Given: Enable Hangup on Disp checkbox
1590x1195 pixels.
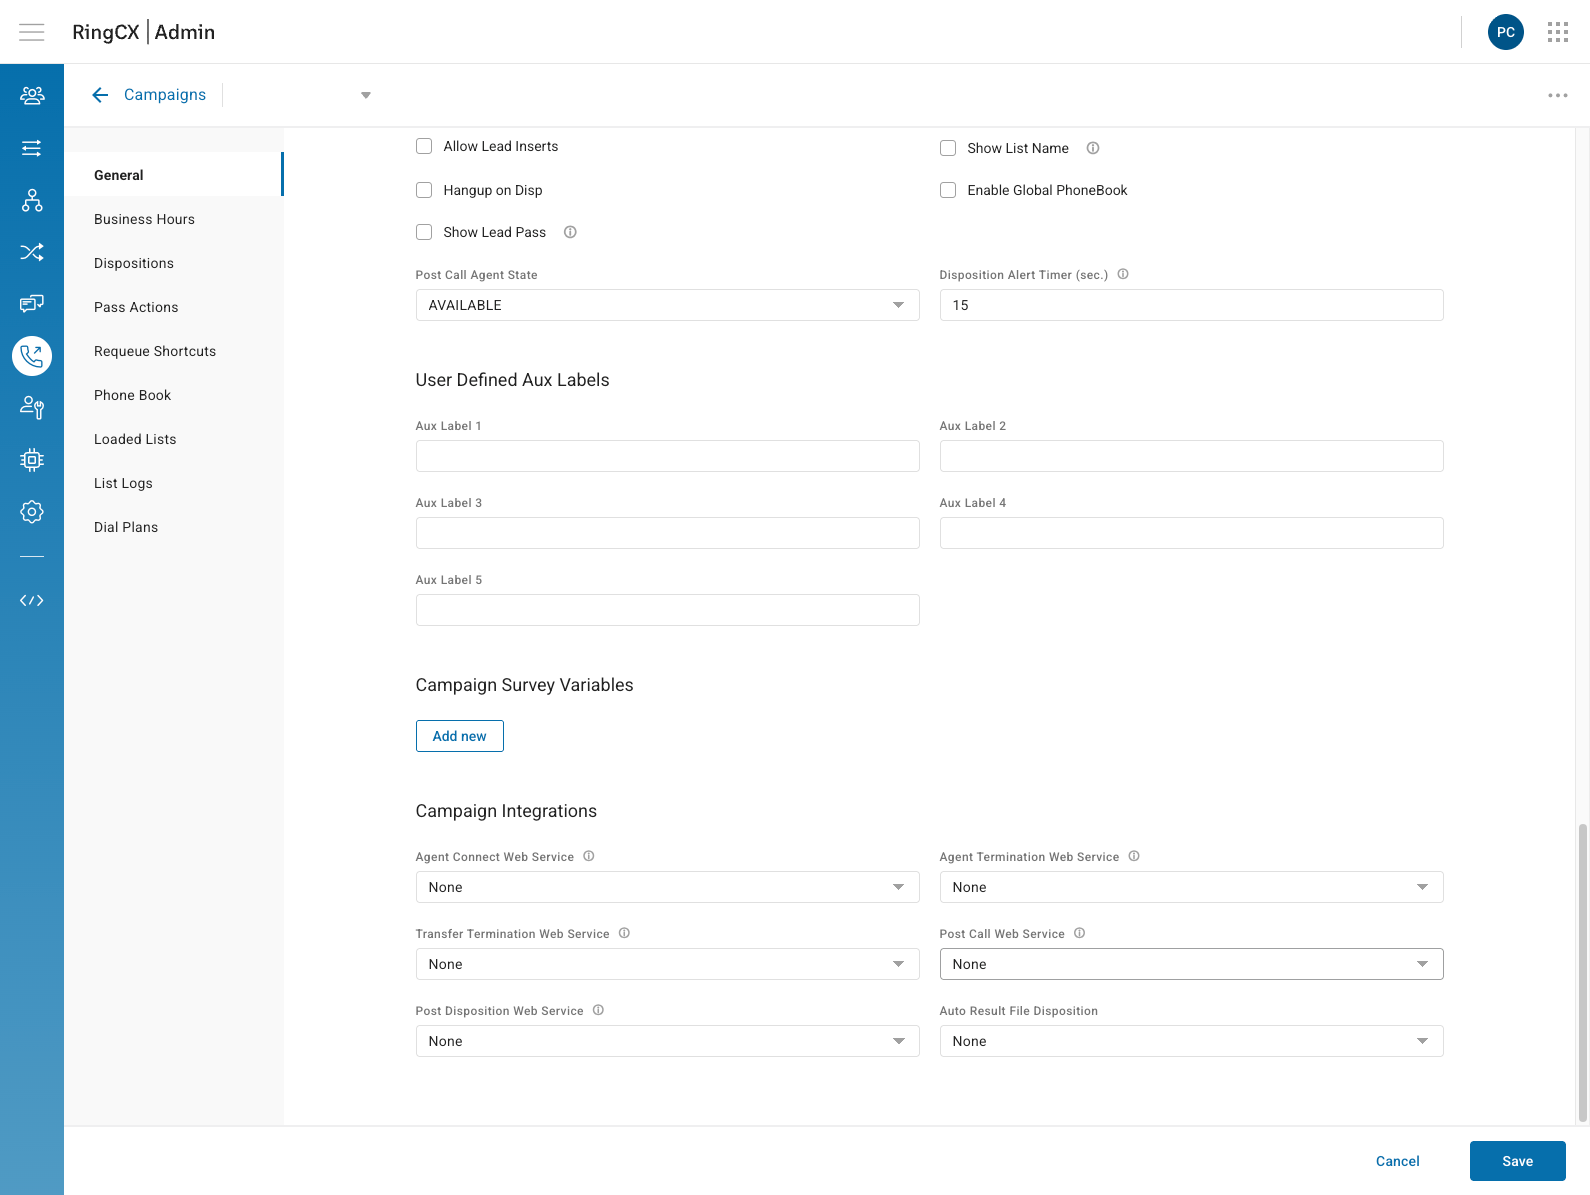Looking at the screenshot, I should point(424,190).
